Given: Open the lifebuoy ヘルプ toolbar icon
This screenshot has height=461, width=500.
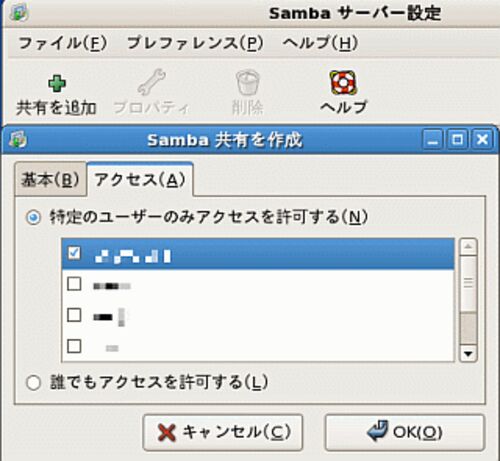Looking at the screenshot, I should 343,82.
